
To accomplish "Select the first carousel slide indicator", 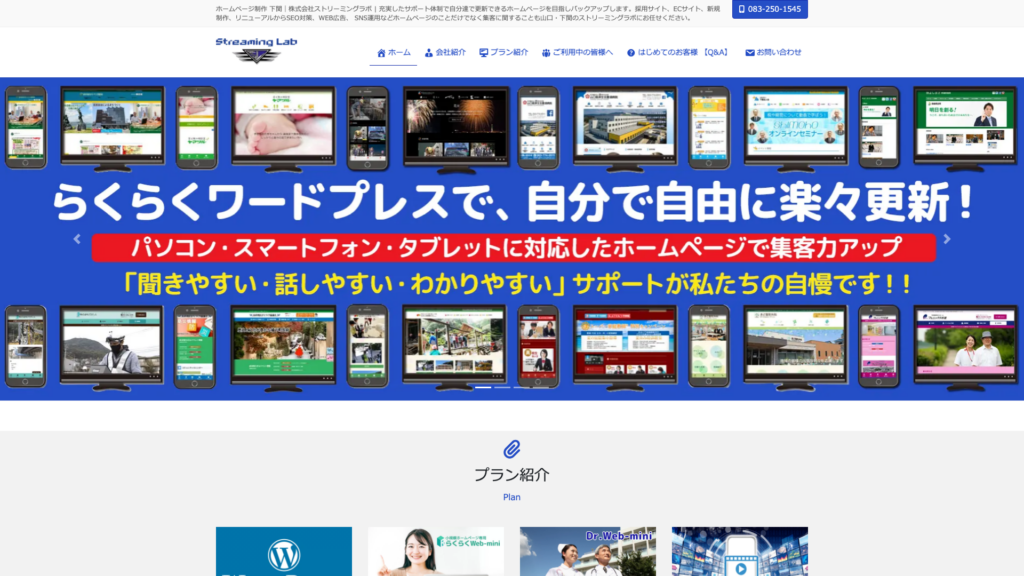I will click(x=483, y=387).
